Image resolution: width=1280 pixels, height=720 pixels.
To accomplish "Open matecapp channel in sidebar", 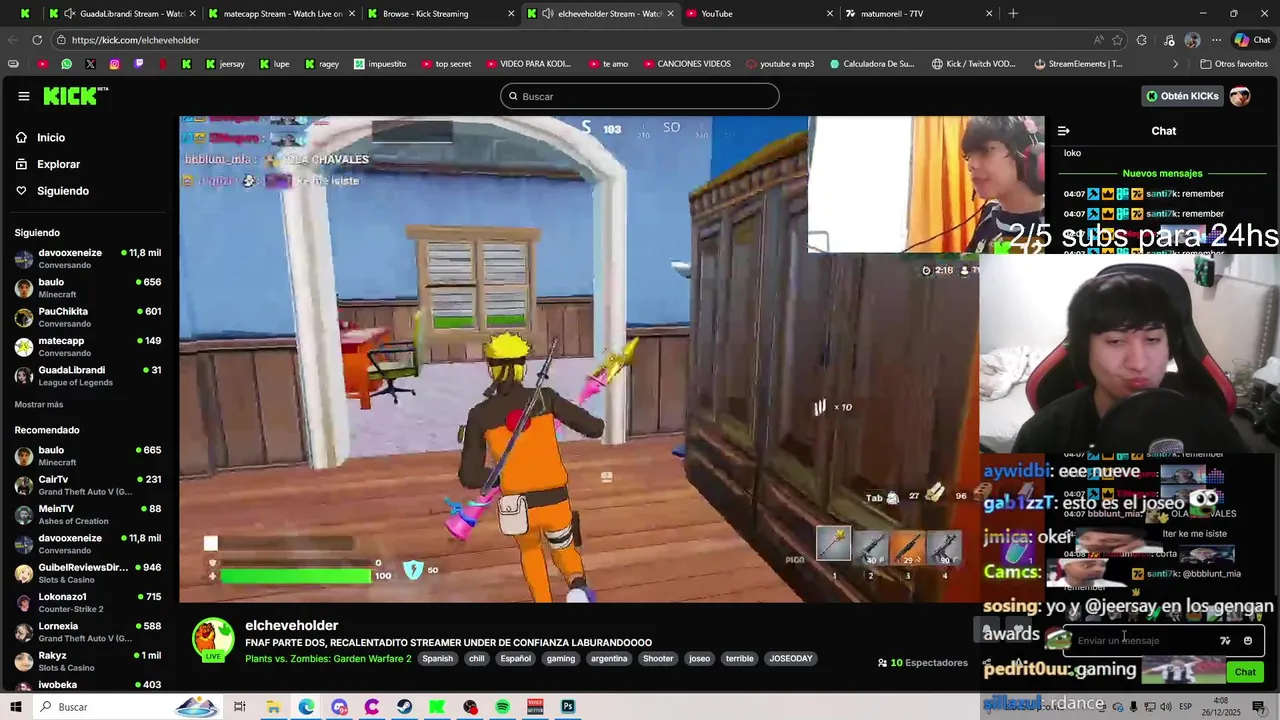I will point(88,346).
